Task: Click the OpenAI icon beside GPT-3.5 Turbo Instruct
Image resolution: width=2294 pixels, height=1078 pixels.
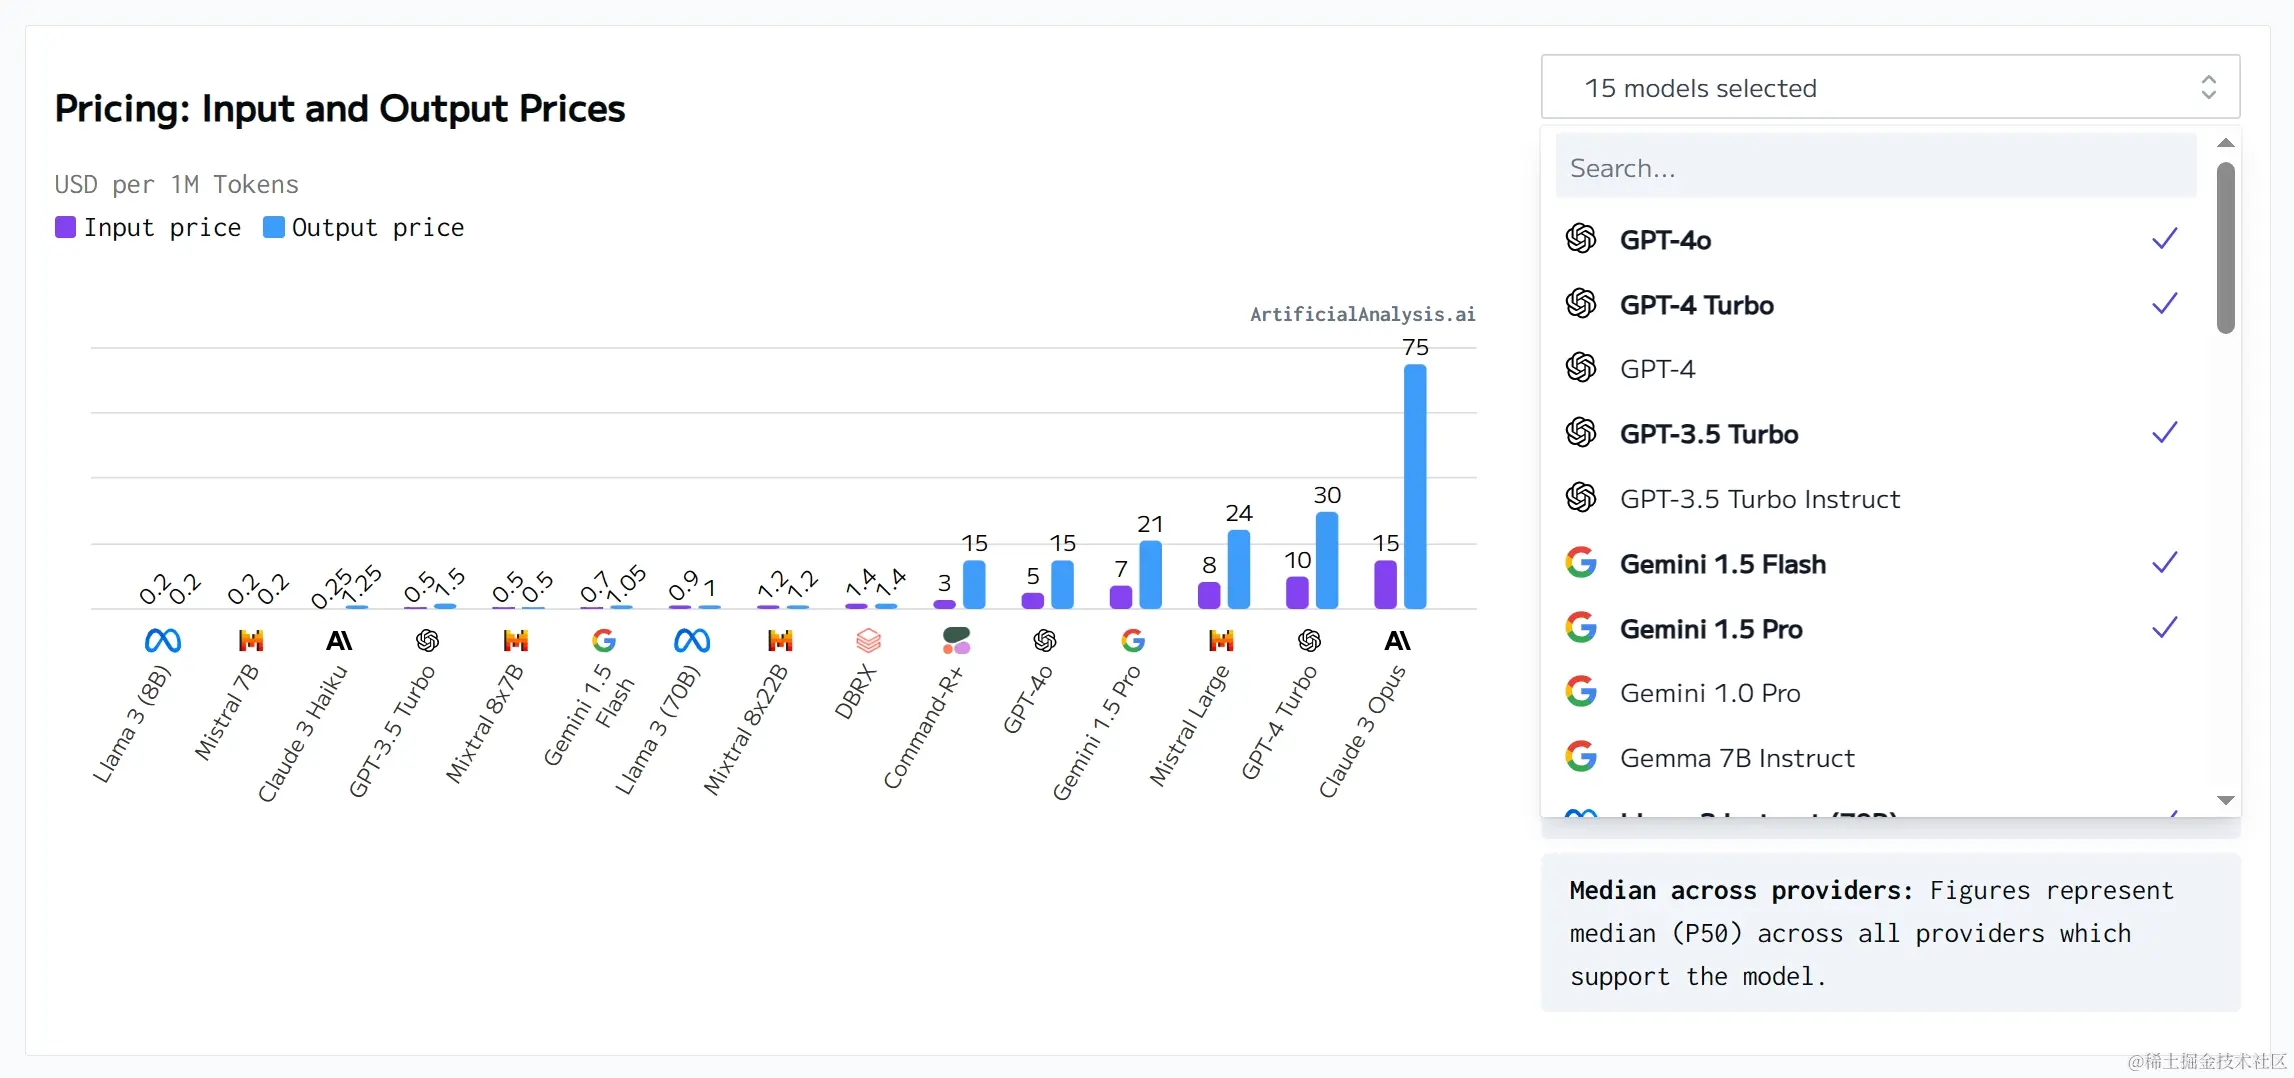Action: 1581,497
